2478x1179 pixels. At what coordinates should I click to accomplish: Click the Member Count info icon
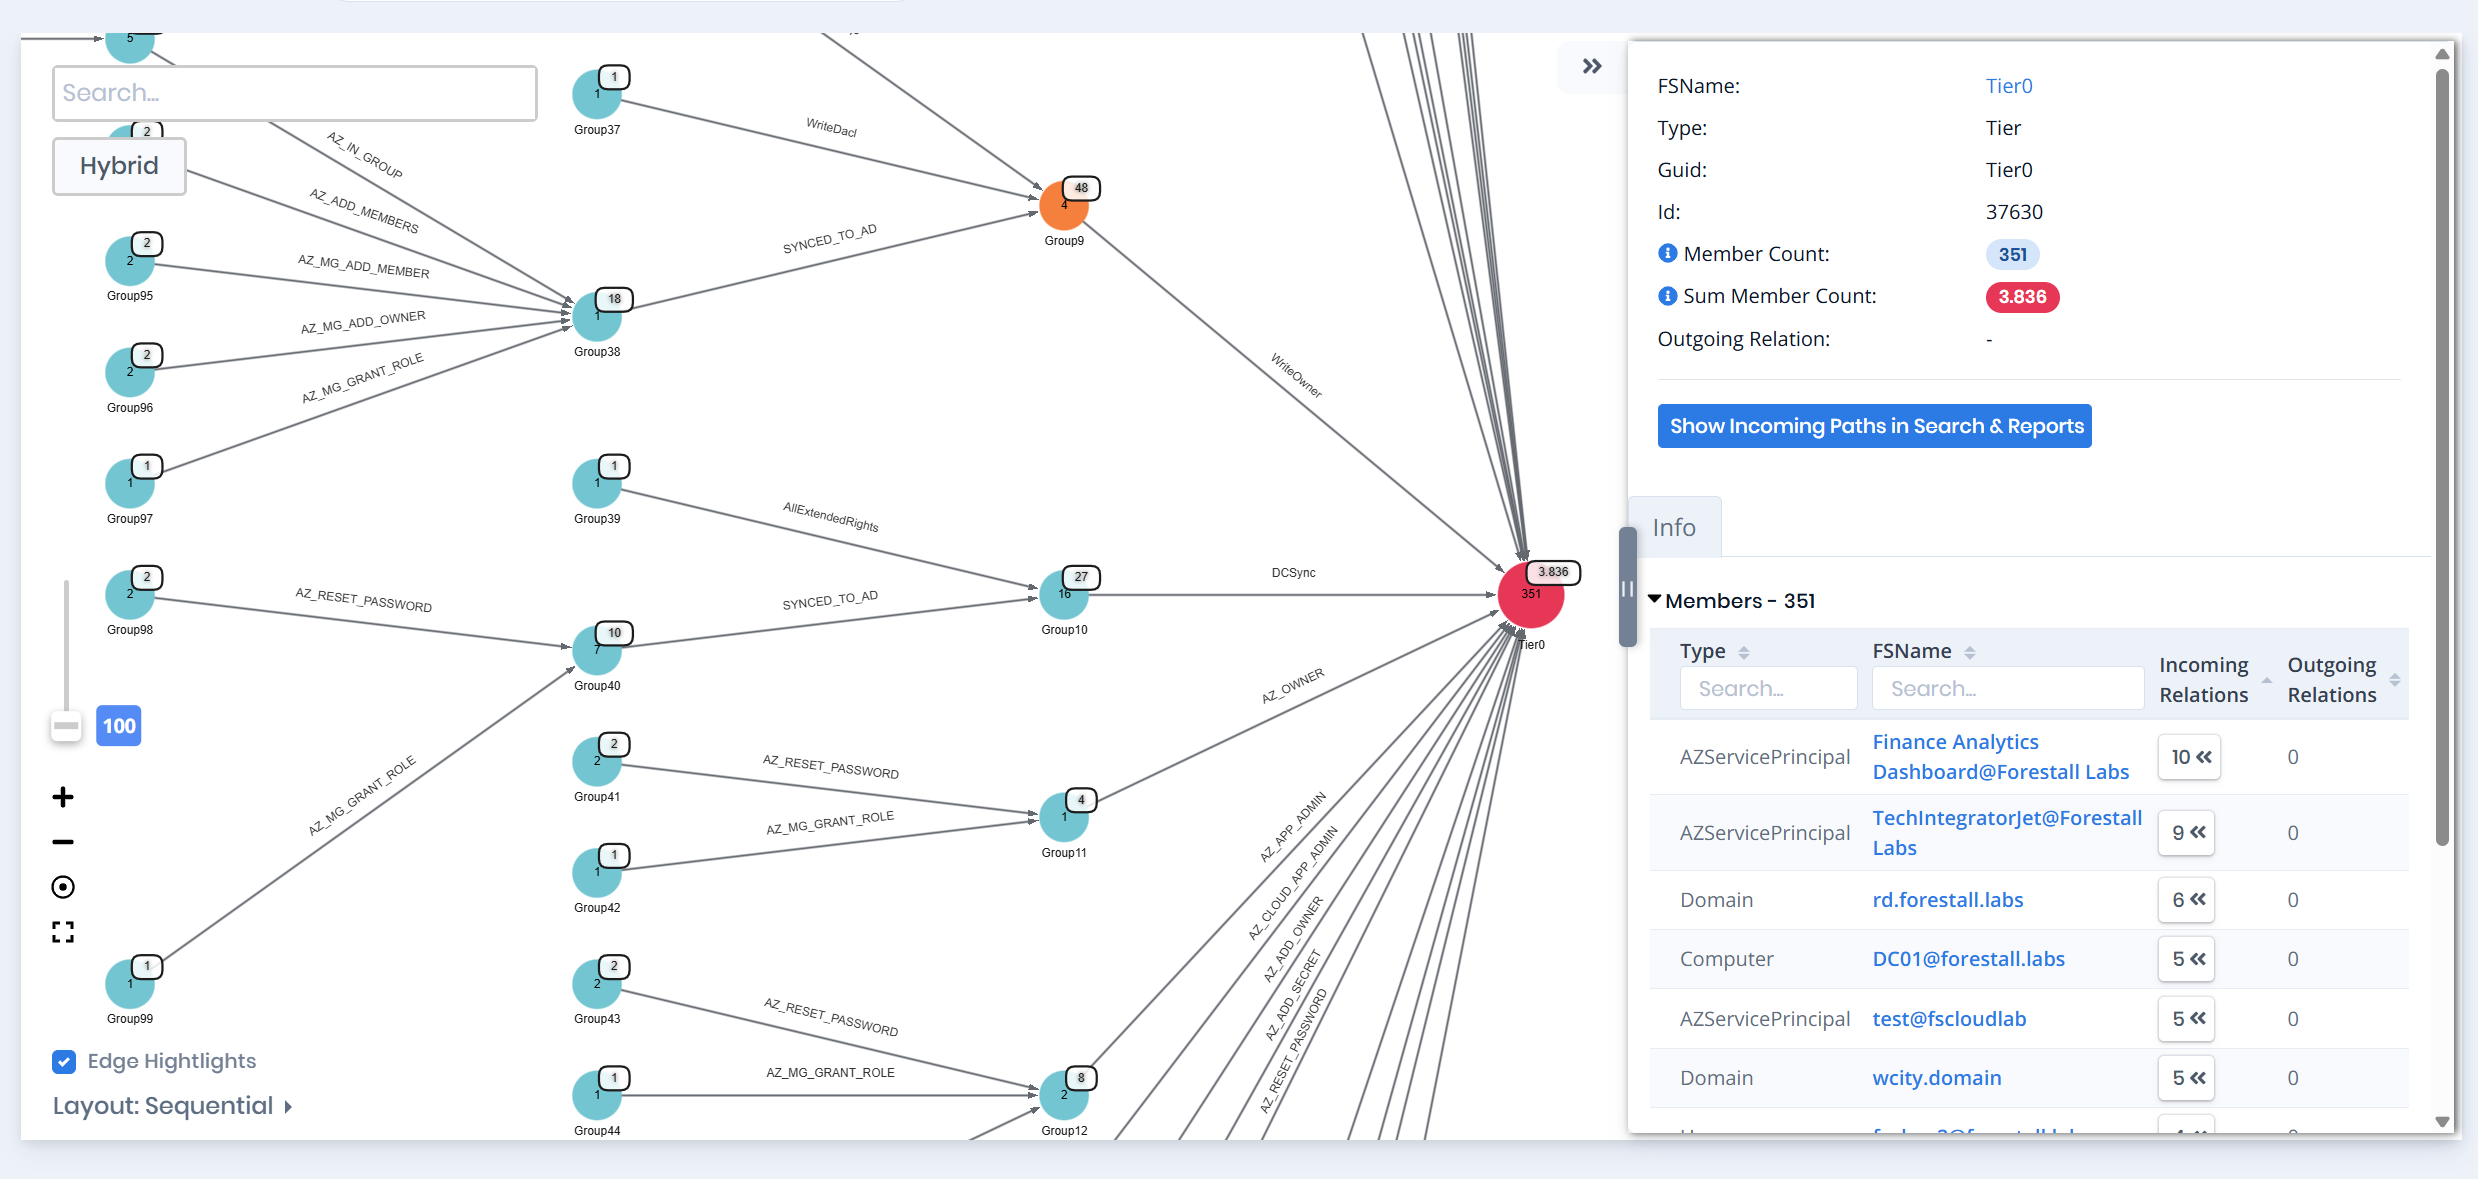point(1667,253)
